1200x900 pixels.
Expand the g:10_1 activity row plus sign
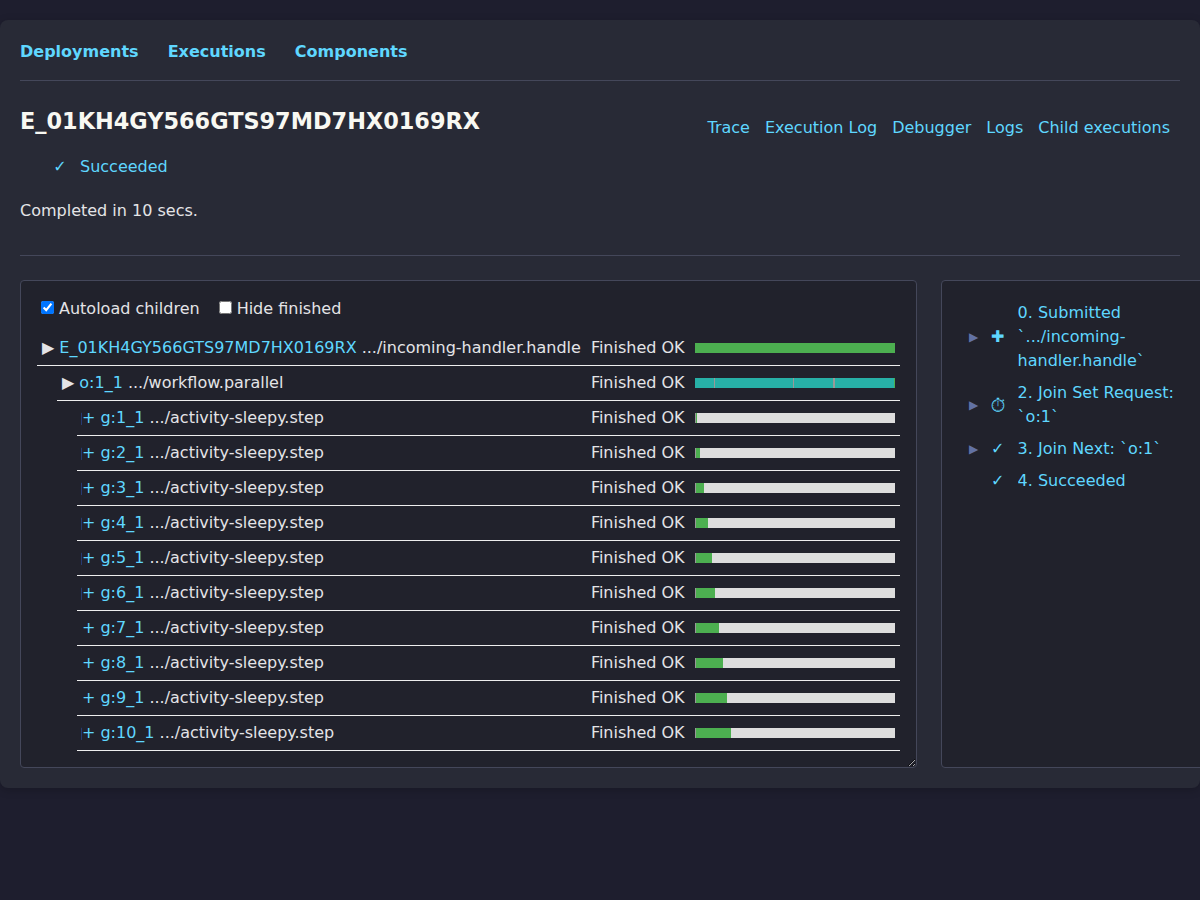[x=89, y=733]
